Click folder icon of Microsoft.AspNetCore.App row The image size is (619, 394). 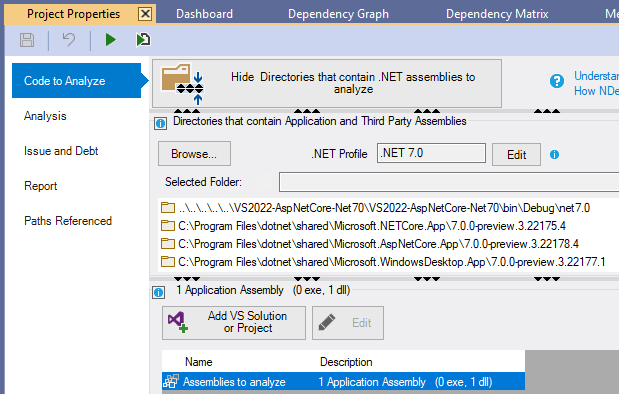[x=168, y=244]
